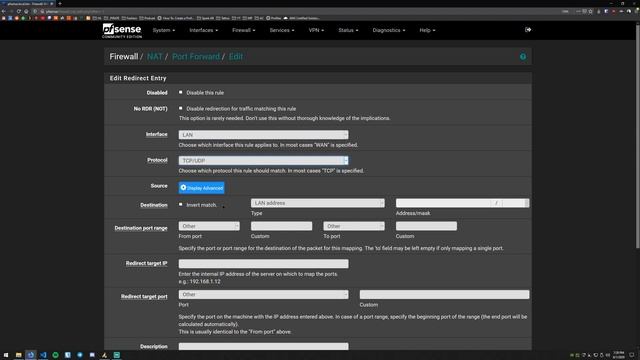
Task: Go to NAT breadcrumb link
Action: pyautogui.click(x=154, y=57)
